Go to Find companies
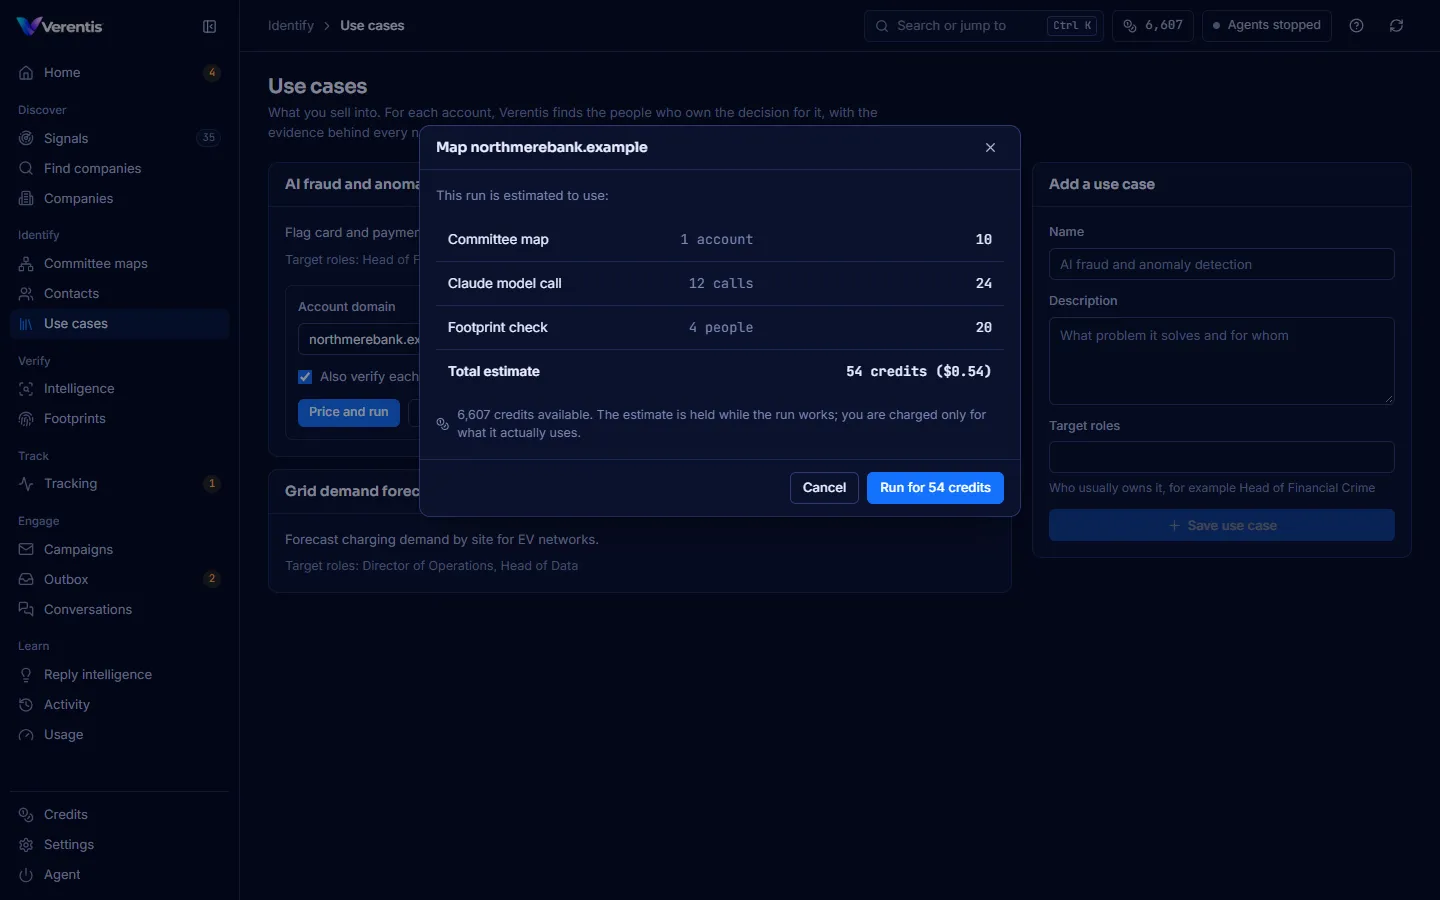Viewport: 1440px width, 900px height. [119, 168]
